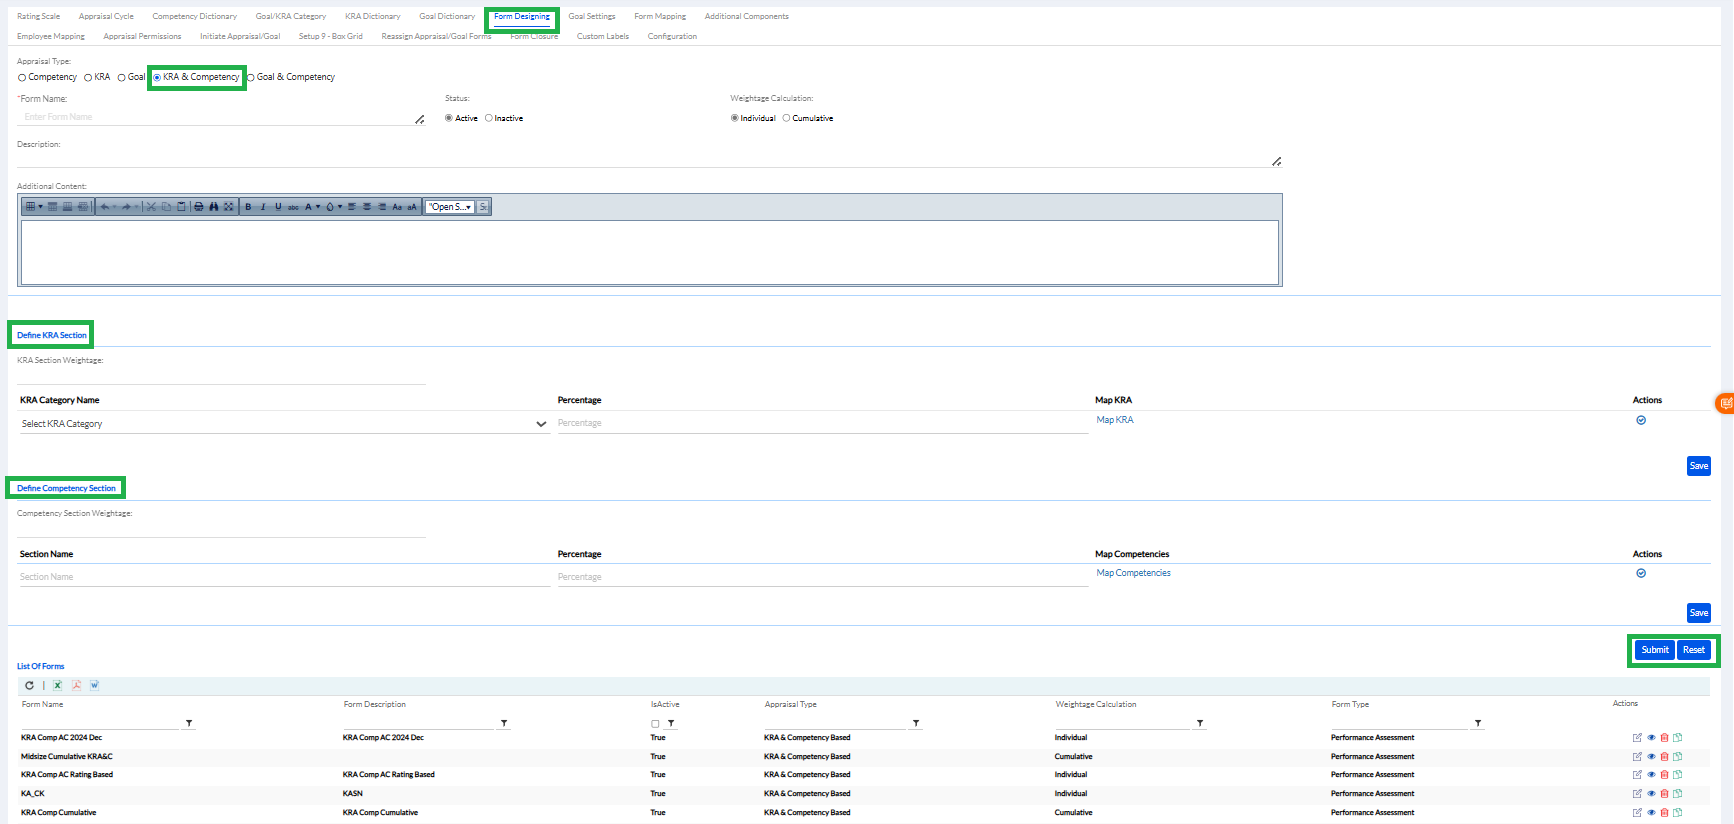This screenshot has width=1734, height=824.
Task: Open the font name dropdown in editor
Action: click(x=450, y=207)
